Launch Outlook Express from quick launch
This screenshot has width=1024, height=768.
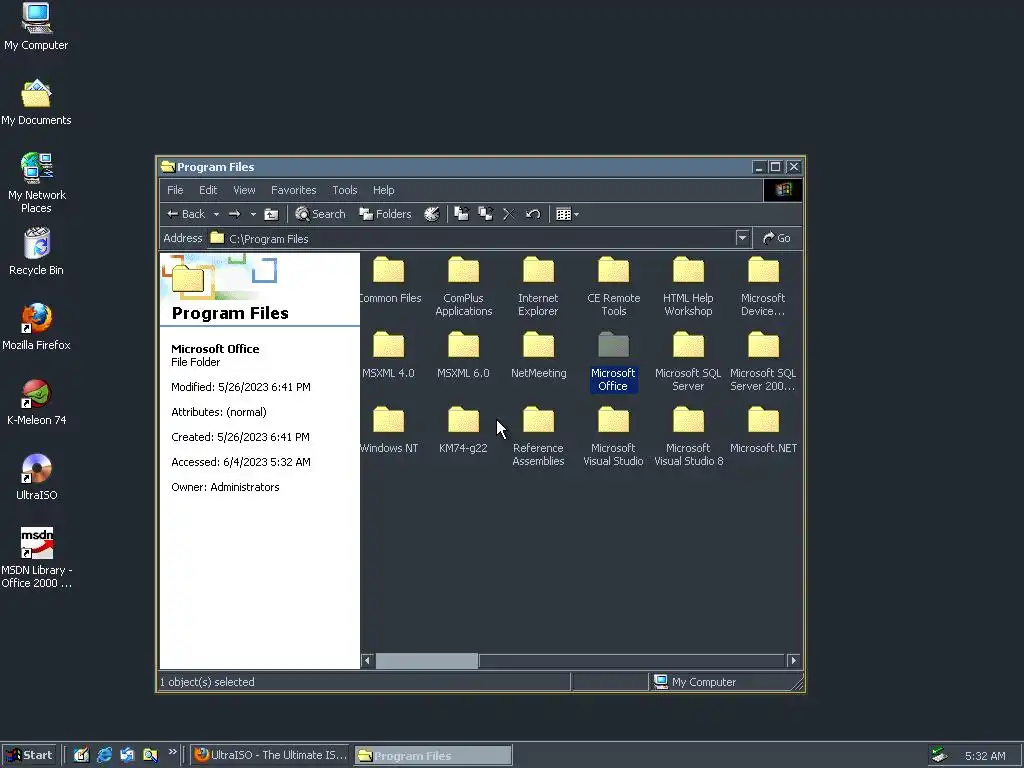point(127,755)
